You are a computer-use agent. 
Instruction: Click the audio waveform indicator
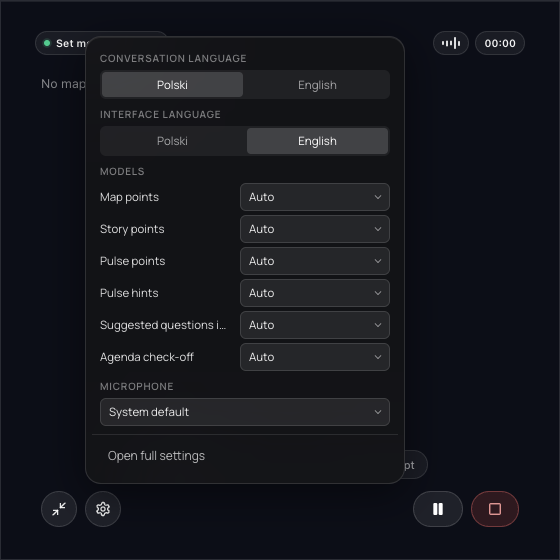(x=451, y=43)
